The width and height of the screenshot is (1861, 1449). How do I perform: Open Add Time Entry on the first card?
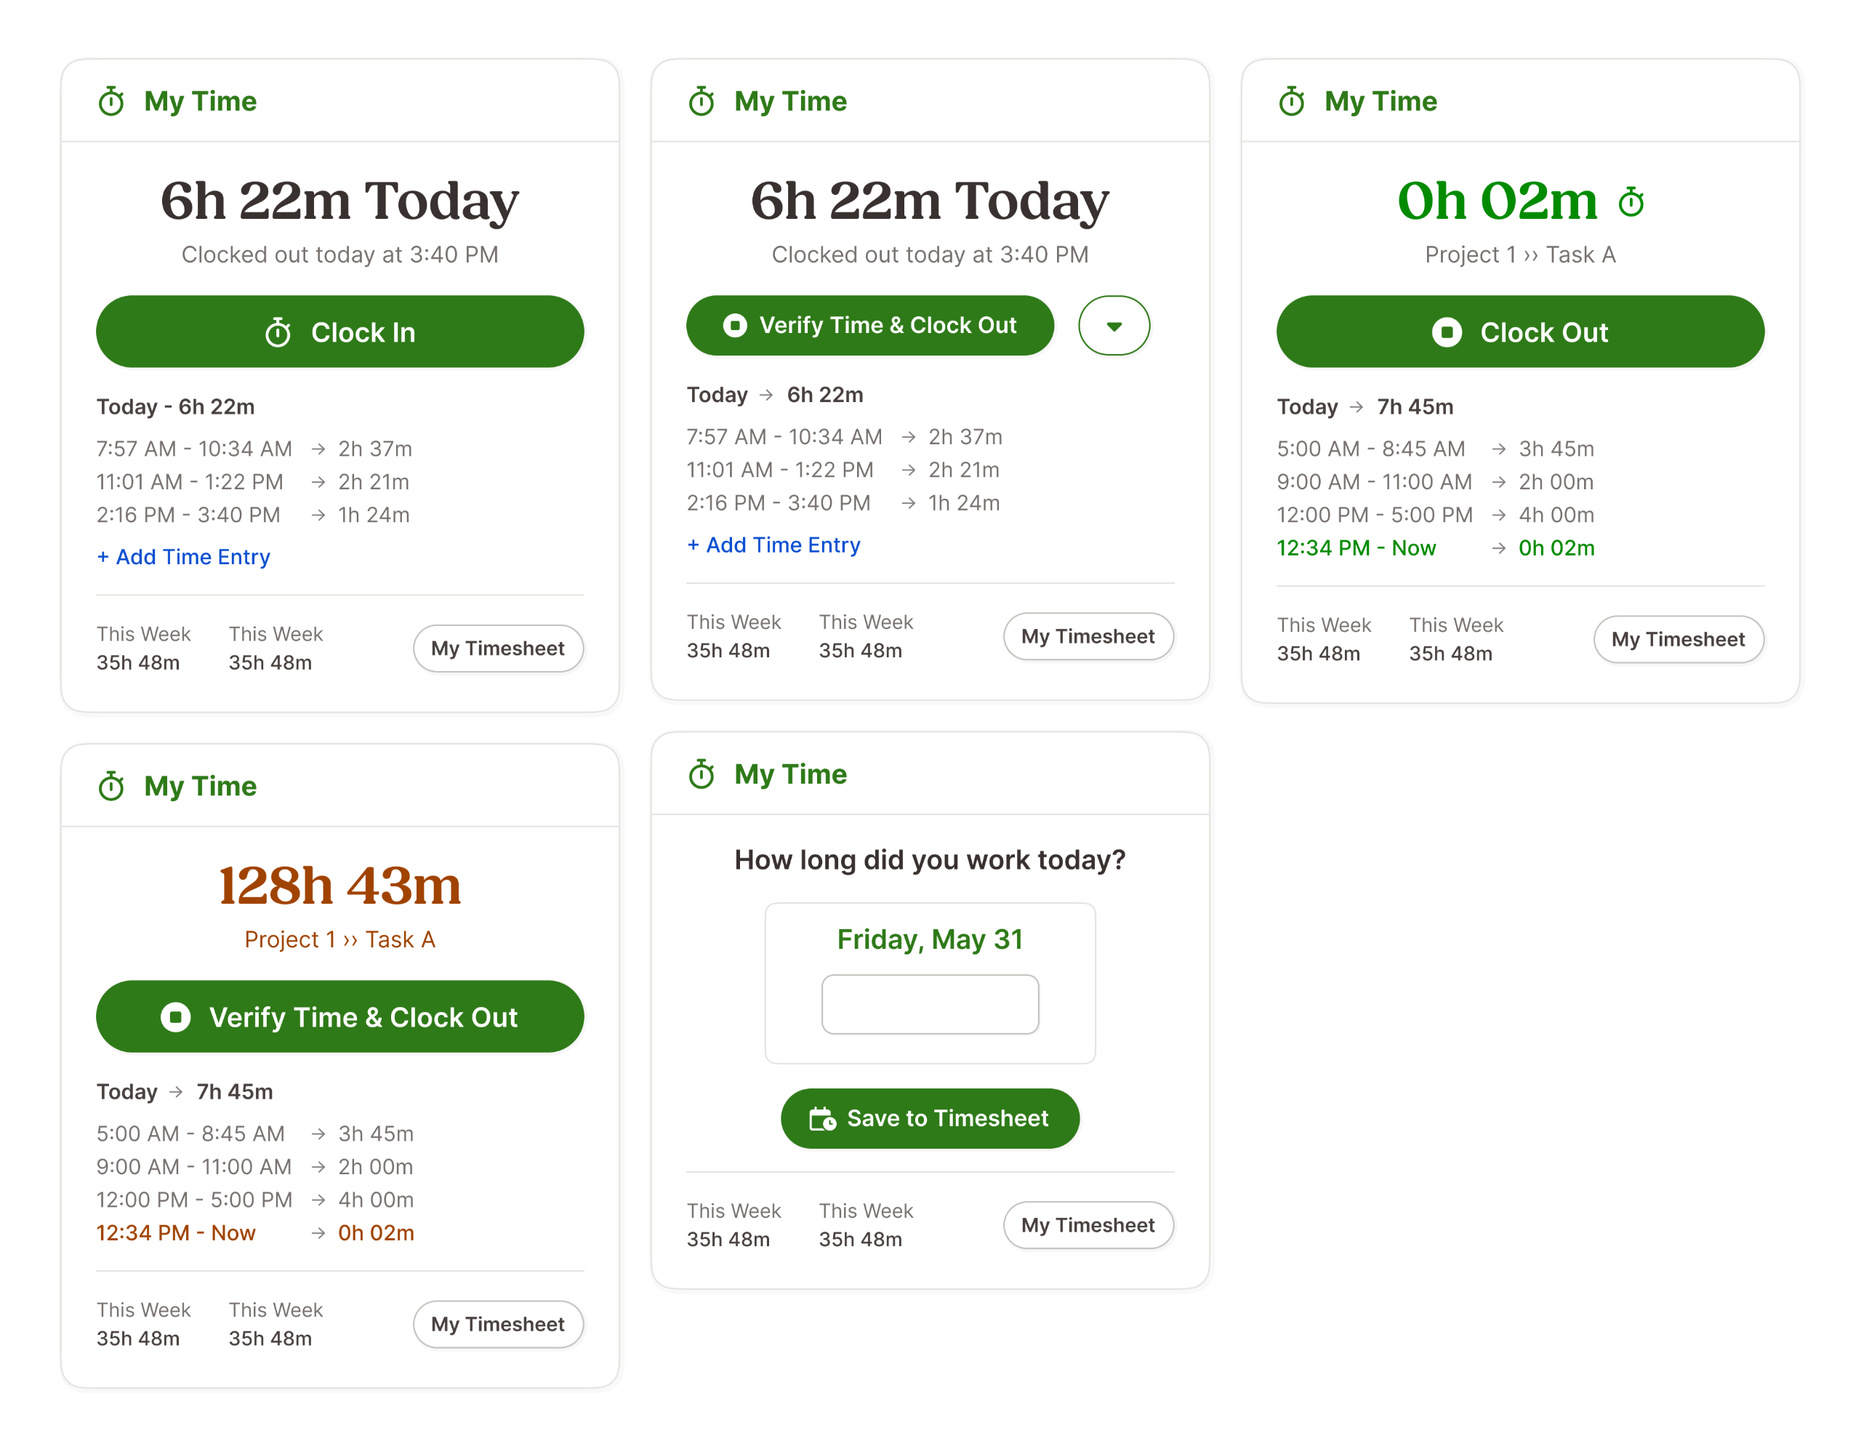[183, 557]
